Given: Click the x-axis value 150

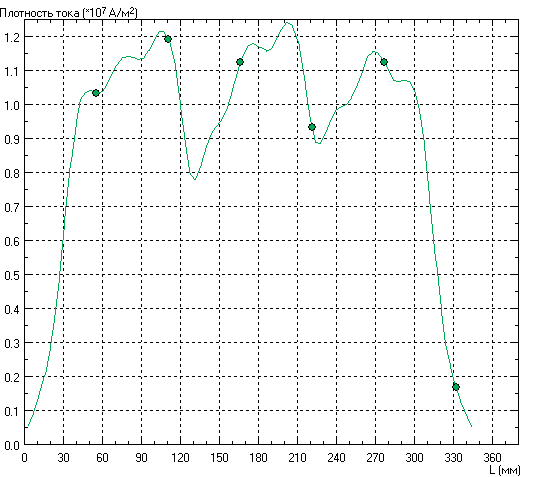Looking at the screenshot, I should pos(219,458).
